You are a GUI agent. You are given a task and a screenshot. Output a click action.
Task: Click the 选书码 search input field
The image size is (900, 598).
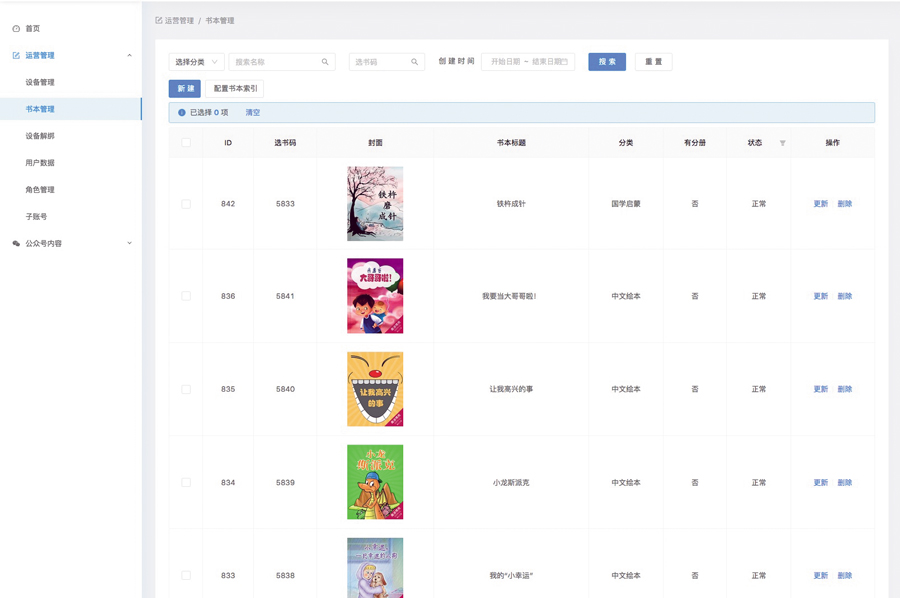tap(387, 62)
